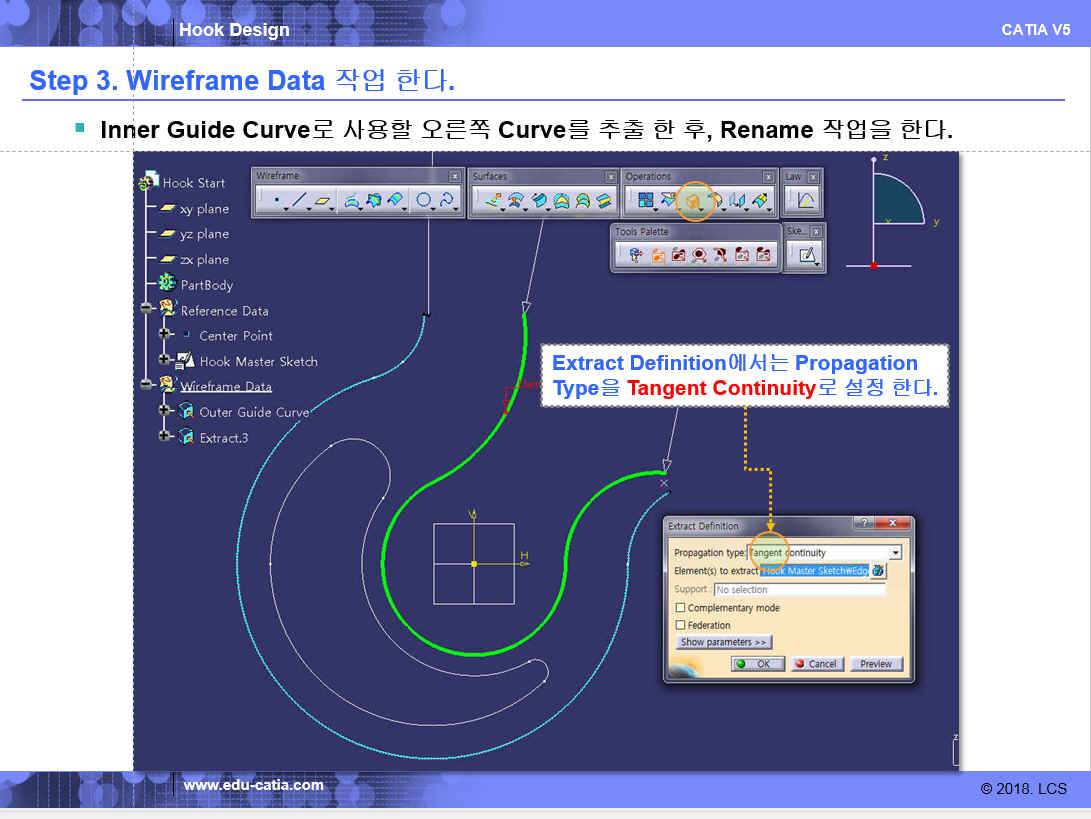Click first icon in Tools Palette

point(634,255)
